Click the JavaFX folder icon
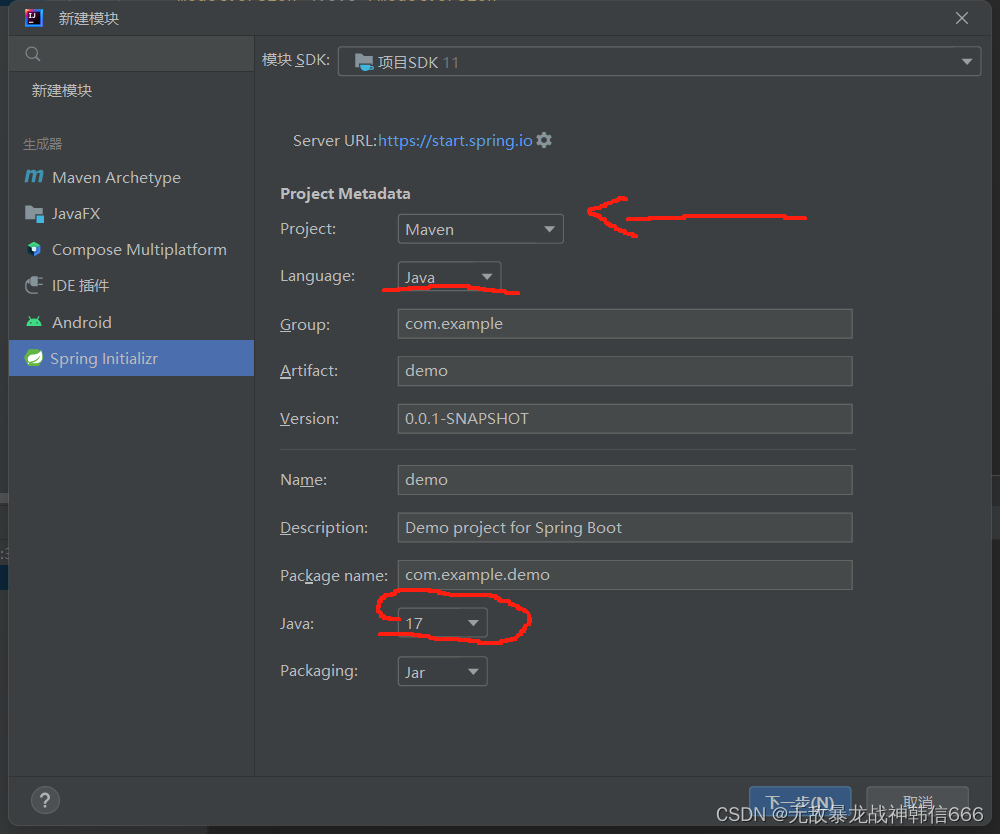Image resolution: width=1000 pixels, height=834 pixels. (x=34, y=214)
